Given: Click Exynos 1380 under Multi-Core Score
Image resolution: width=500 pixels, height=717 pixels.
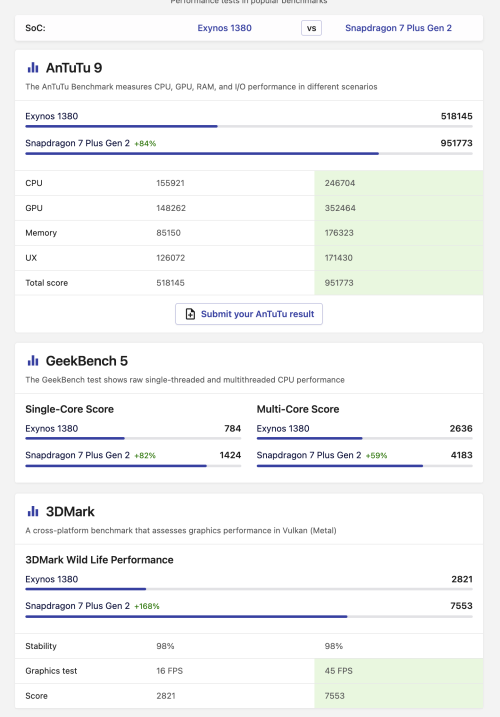Looking at the screenshot, I should pyautogui.click(x=283, y=428).
